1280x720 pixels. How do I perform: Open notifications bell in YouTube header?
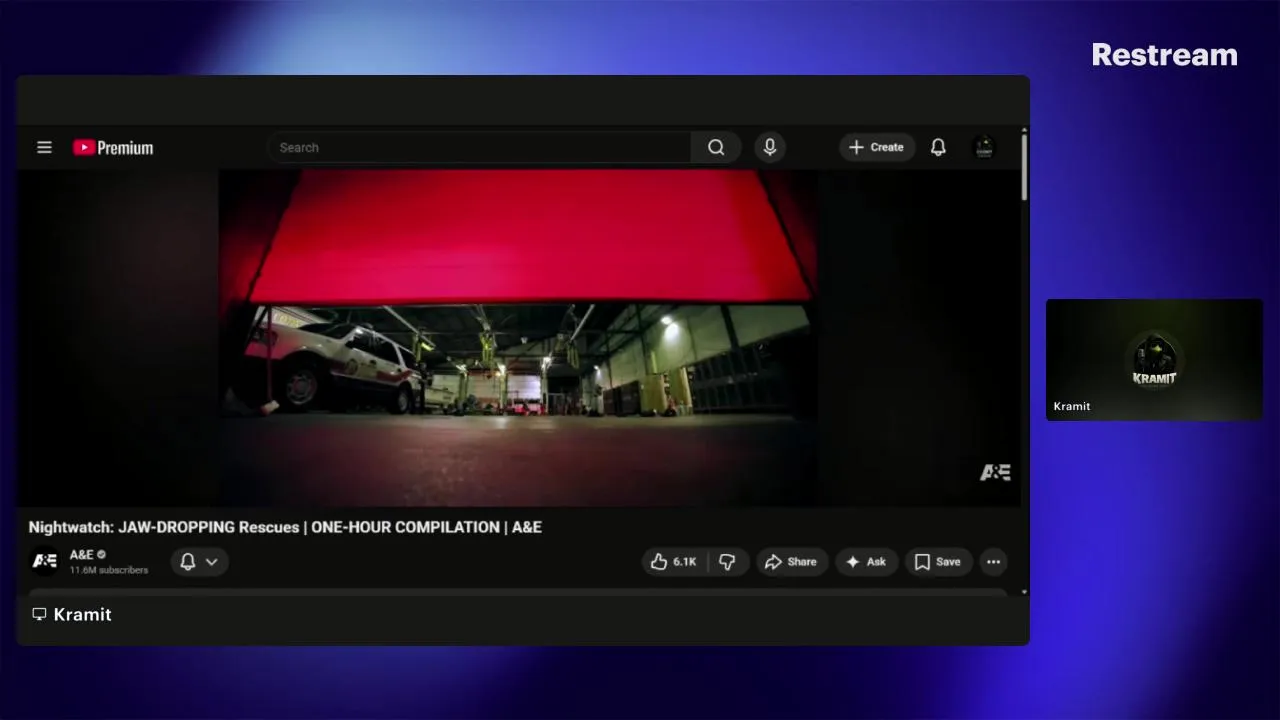pos(938,147)
